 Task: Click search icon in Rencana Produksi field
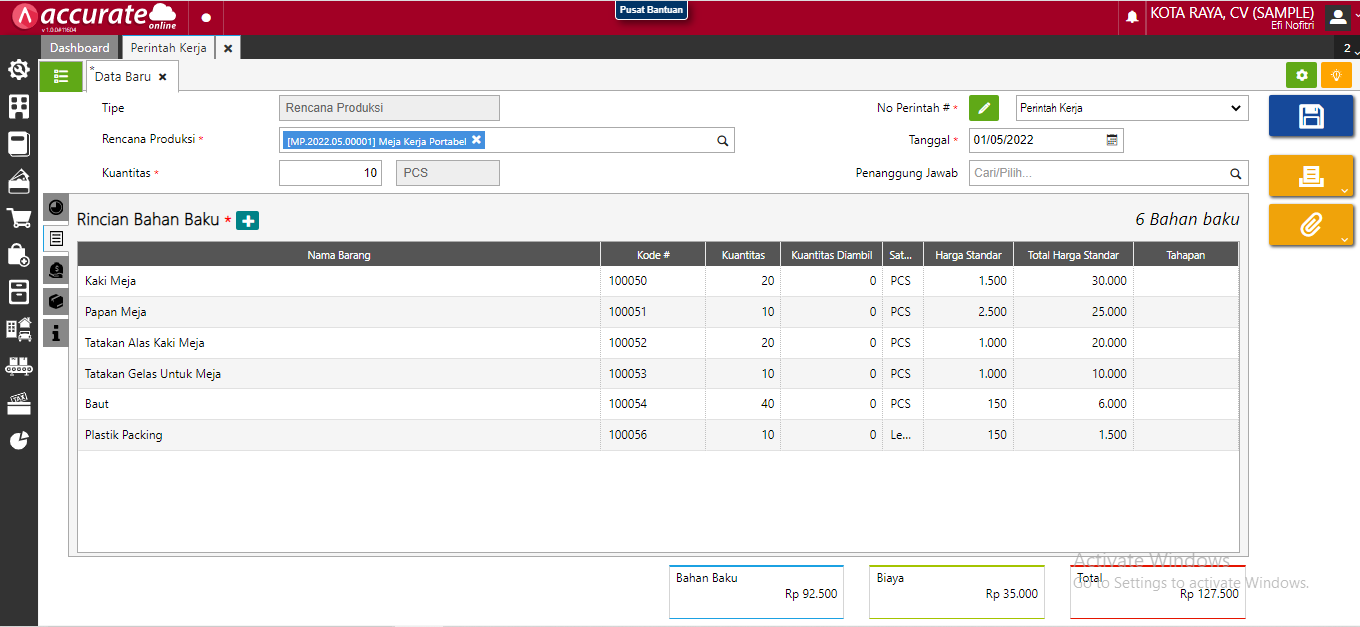[723, 141]
